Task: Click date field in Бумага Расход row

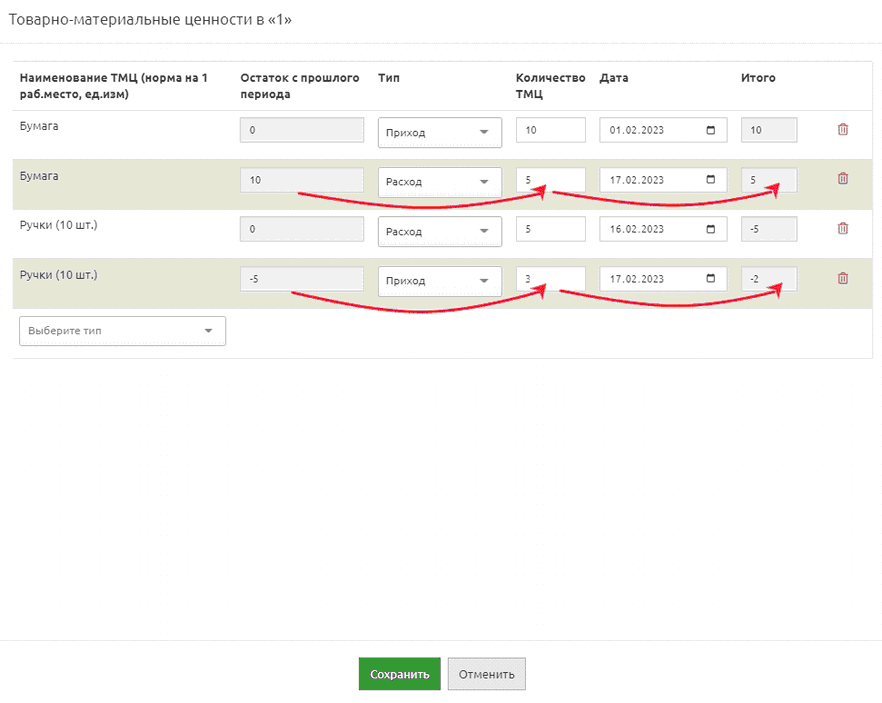Action: (x=663, y=180)
